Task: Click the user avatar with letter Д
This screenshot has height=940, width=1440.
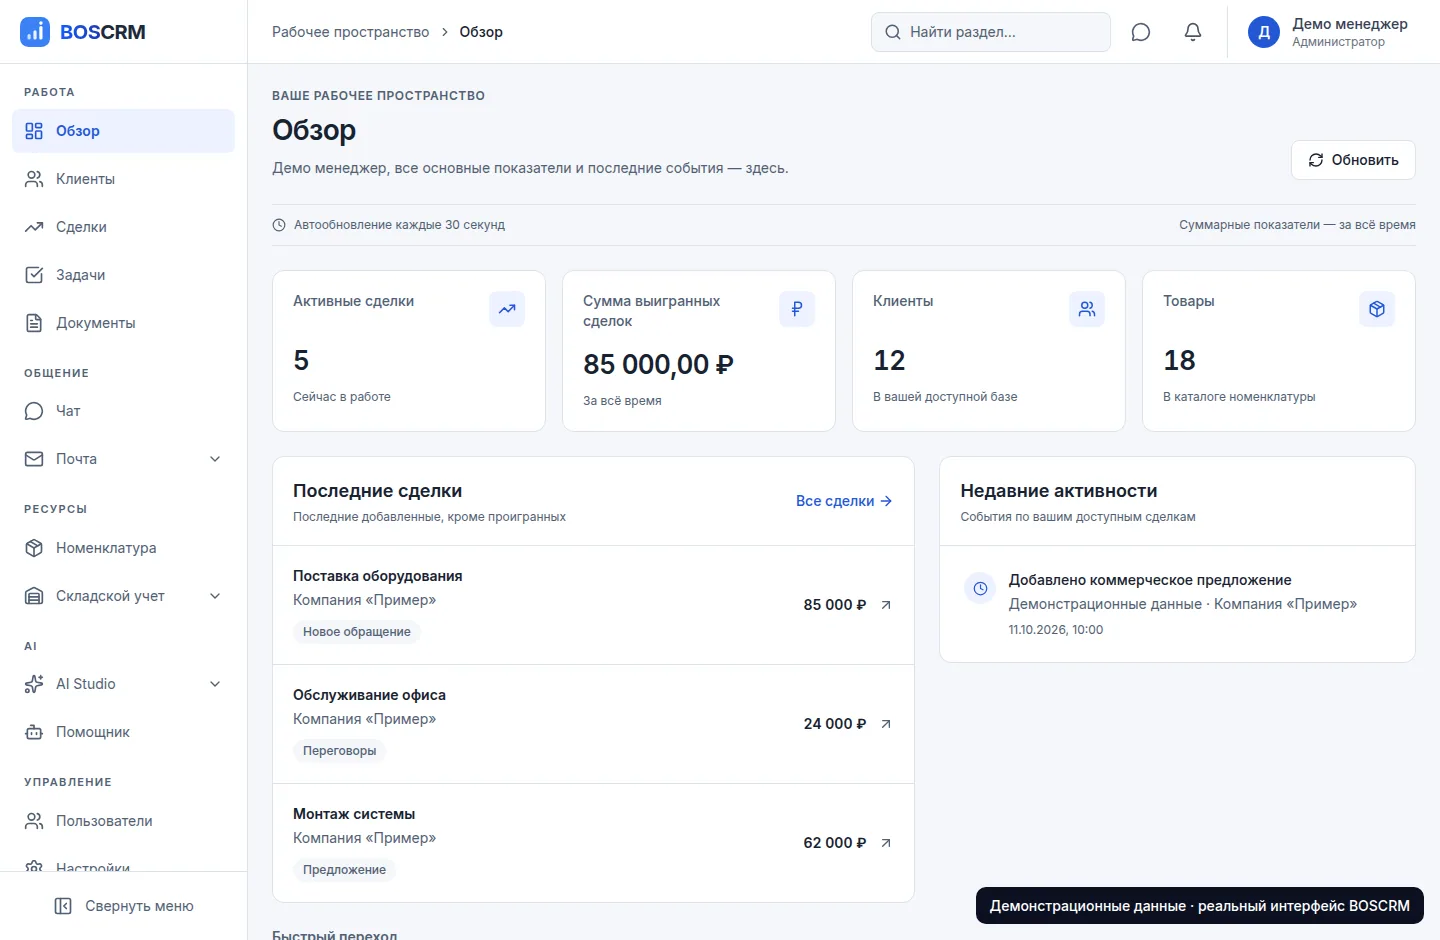Action: (1264, 32)
